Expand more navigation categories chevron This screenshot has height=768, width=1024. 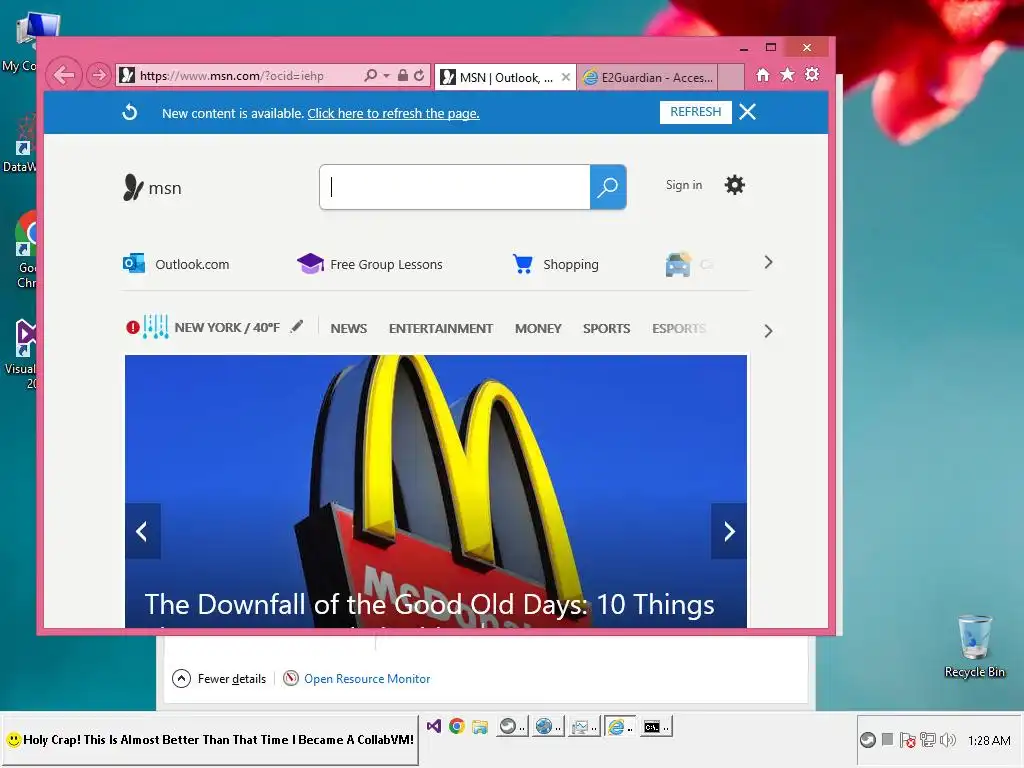pyautogui.click(x=768, y=331)
